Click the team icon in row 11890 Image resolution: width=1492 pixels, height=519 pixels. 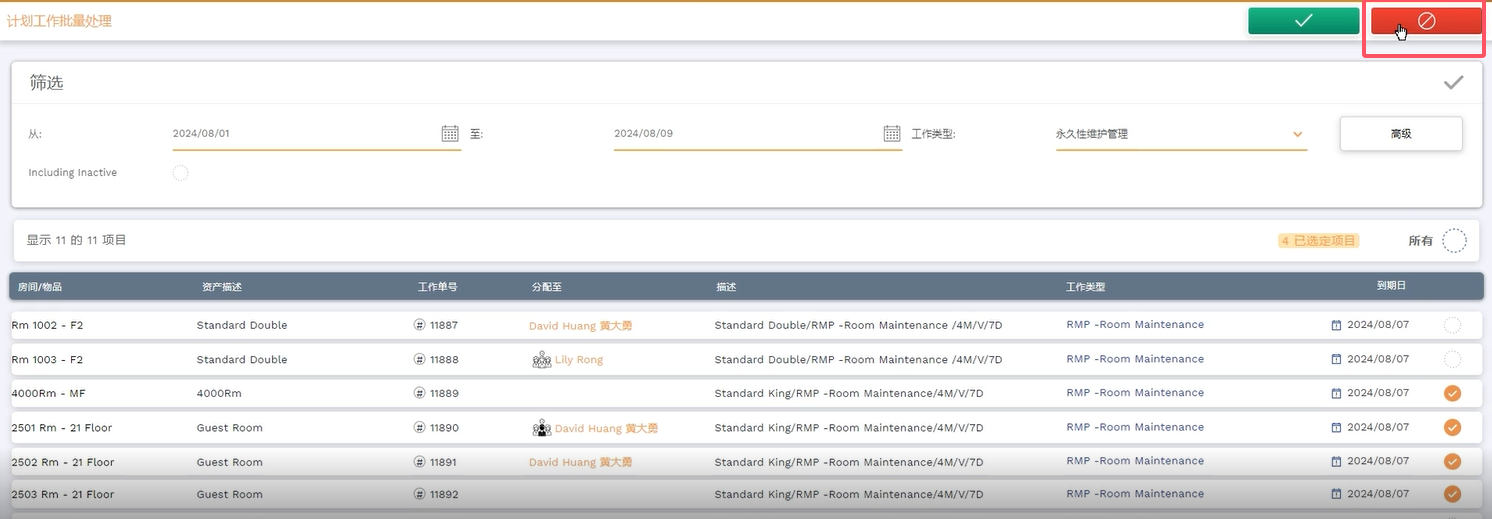(x=542, y=428)
